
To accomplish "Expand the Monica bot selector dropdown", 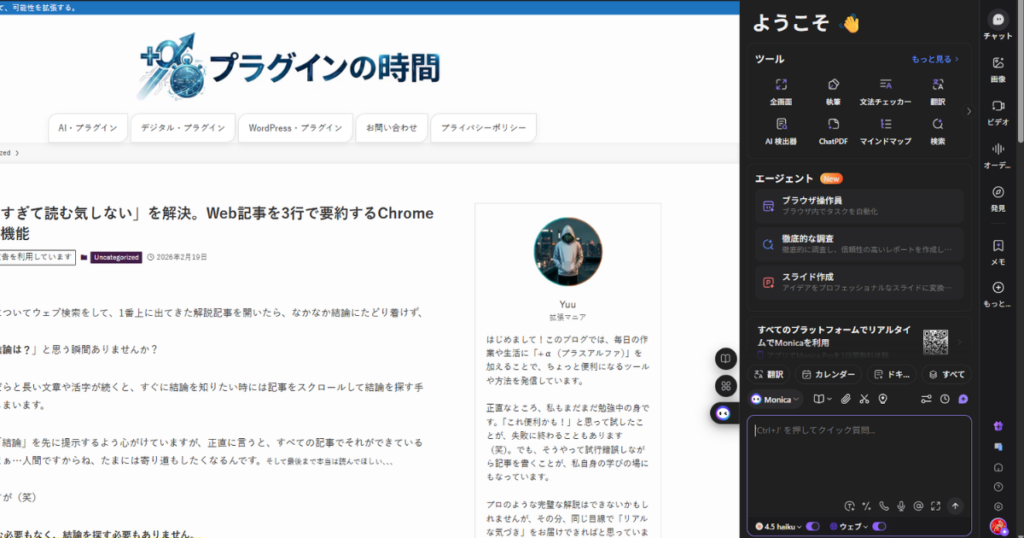I will (x=776, y=399).
